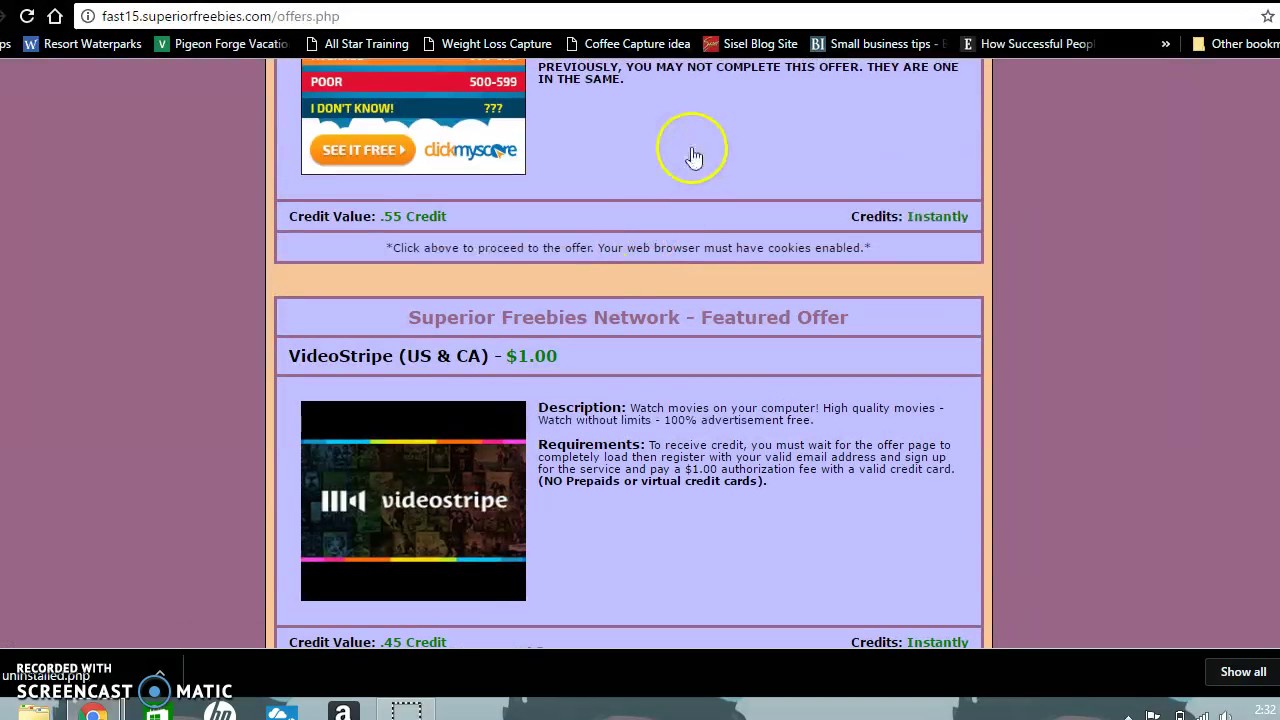Image resolution: width=1280 pixels, height=720 pixels.
Task: Click the VideoStripe (US & CA) offer title
Action: pos(388,356)
